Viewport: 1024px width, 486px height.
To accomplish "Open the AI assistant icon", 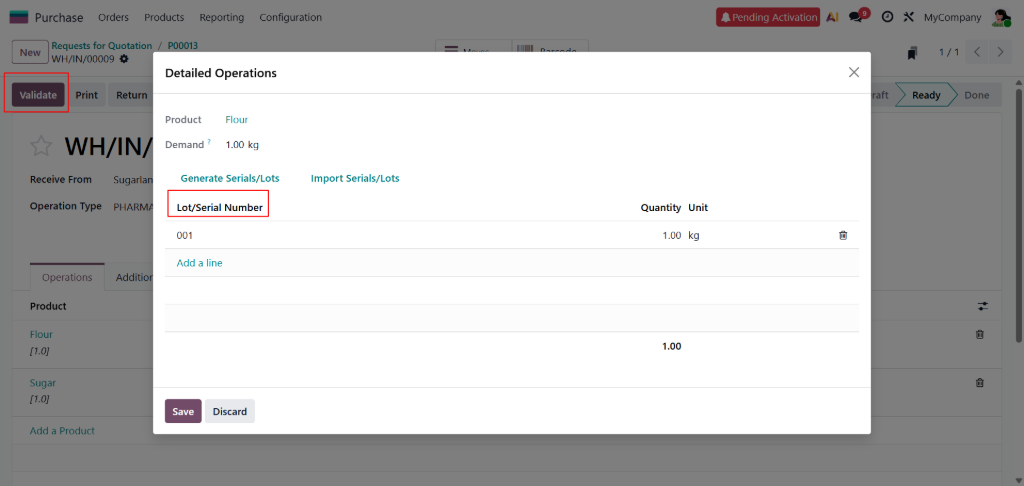I will click(832, 17).
